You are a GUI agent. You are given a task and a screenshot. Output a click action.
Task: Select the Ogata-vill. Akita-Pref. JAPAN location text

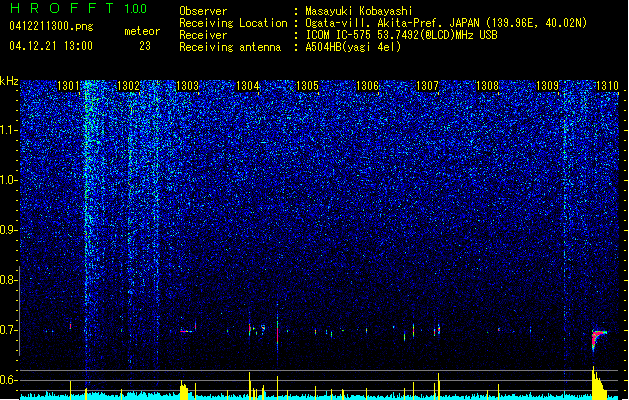click(x=446, y=23)
